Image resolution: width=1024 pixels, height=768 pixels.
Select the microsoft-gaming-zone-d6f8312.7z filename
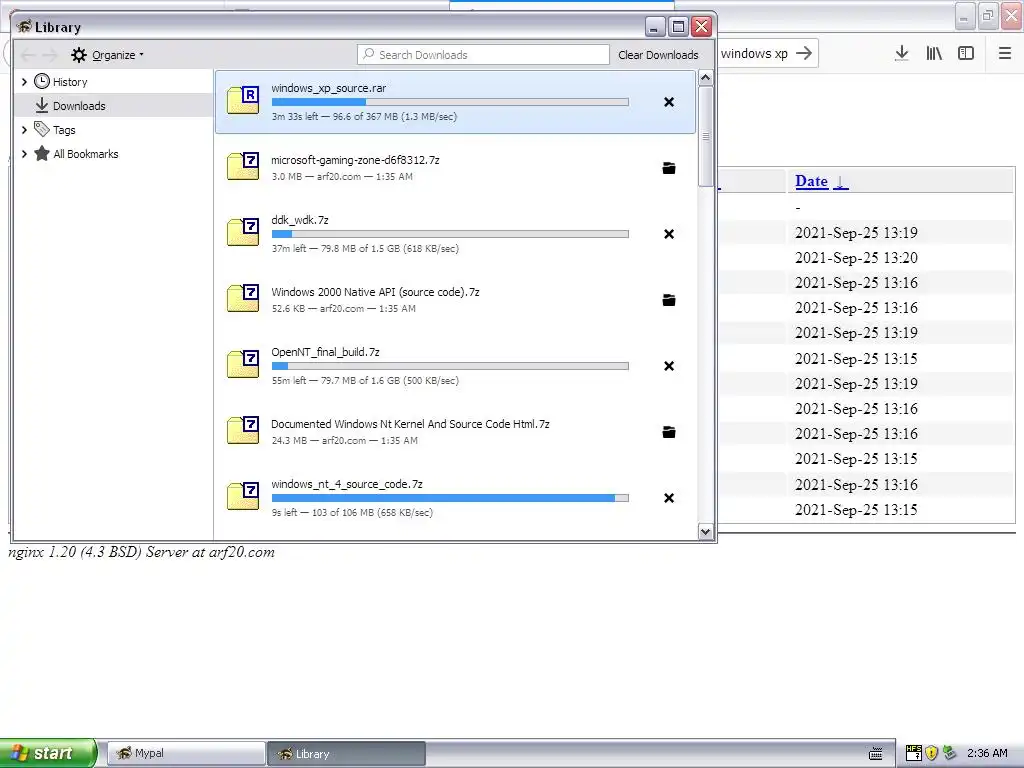click(355, 160)
